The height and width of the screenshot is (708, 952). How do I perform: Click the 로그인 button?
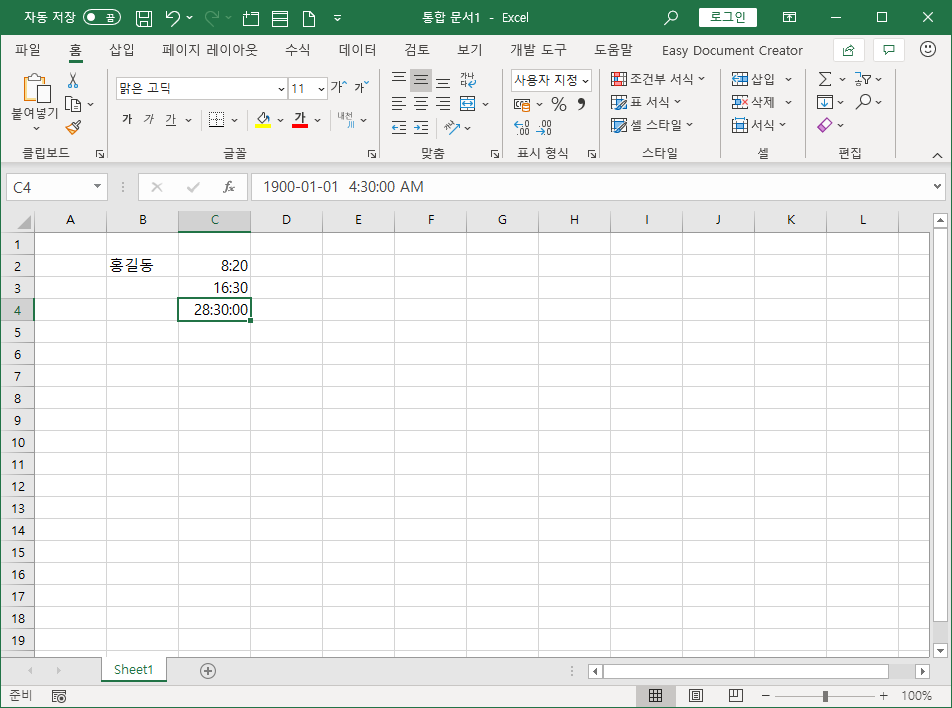[727, 17]
